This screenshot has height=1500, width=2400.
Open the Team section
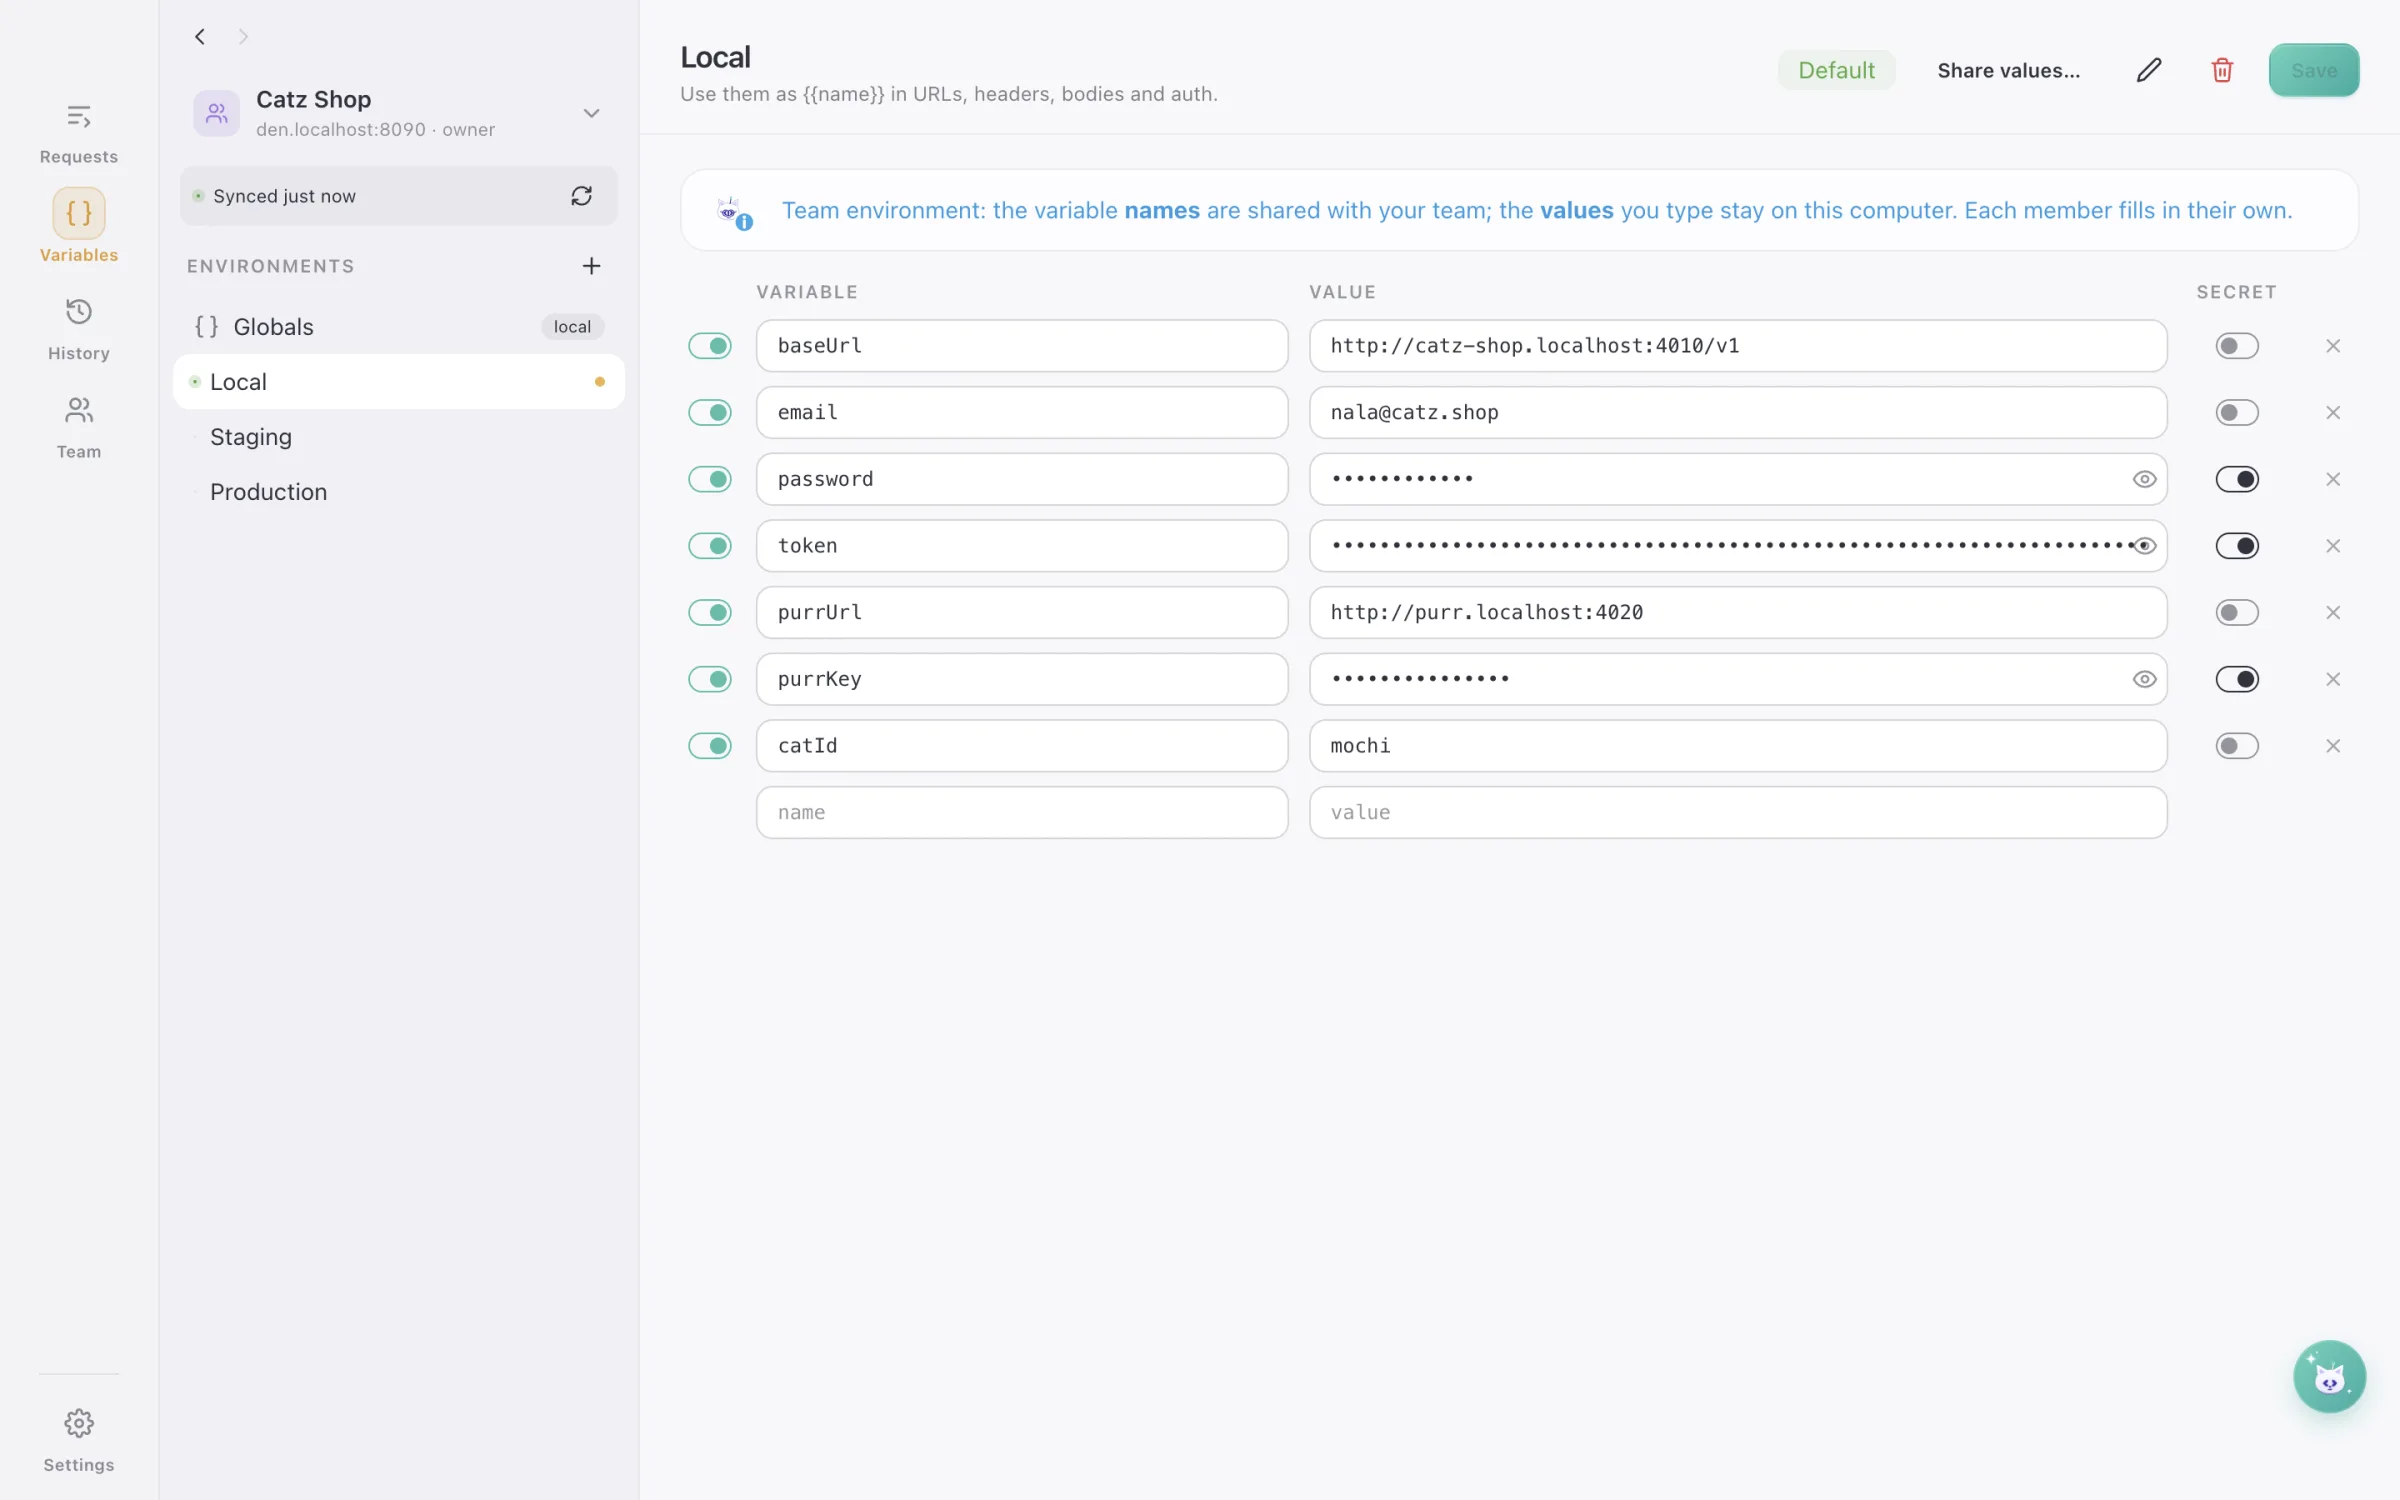click(78, 427)
